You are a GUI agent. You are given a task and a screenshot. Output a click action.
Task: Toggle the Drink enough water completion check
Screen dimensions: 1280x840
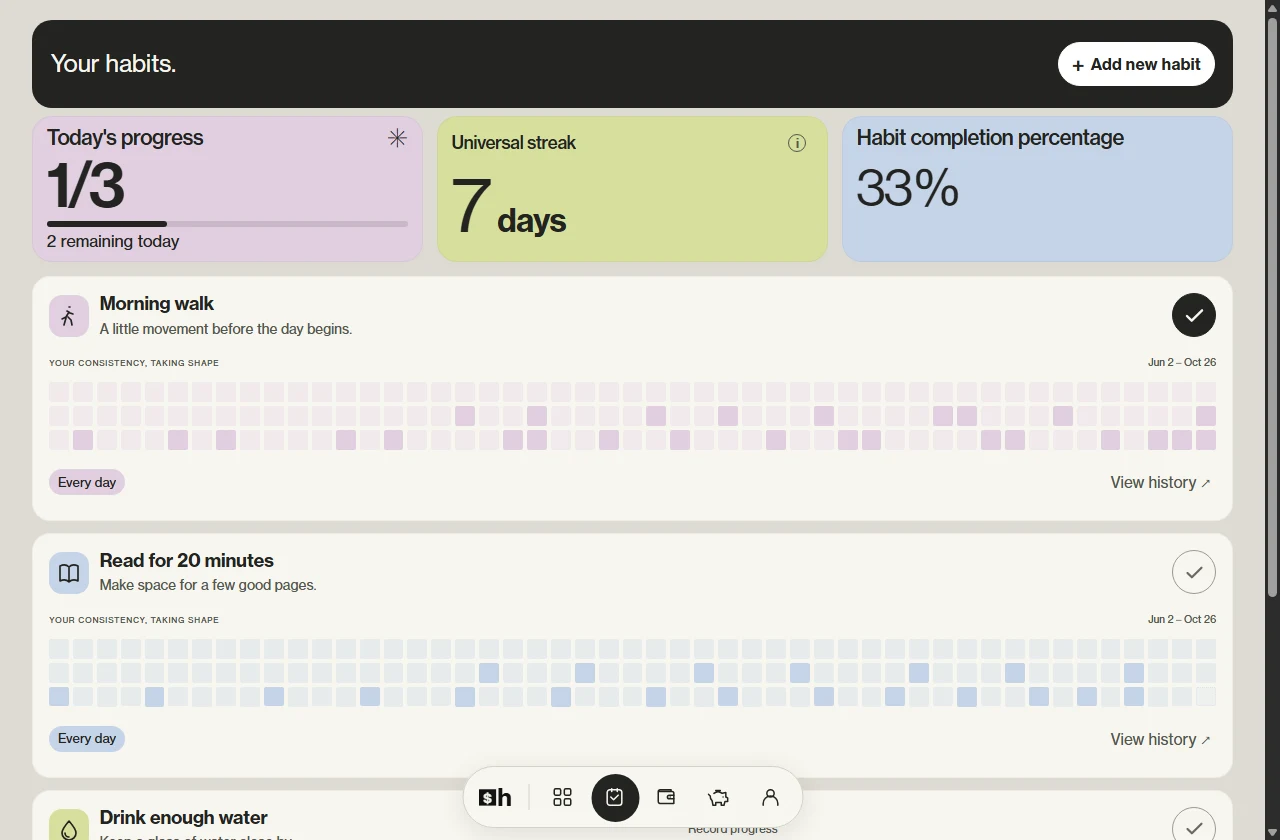coord(1194,827)
